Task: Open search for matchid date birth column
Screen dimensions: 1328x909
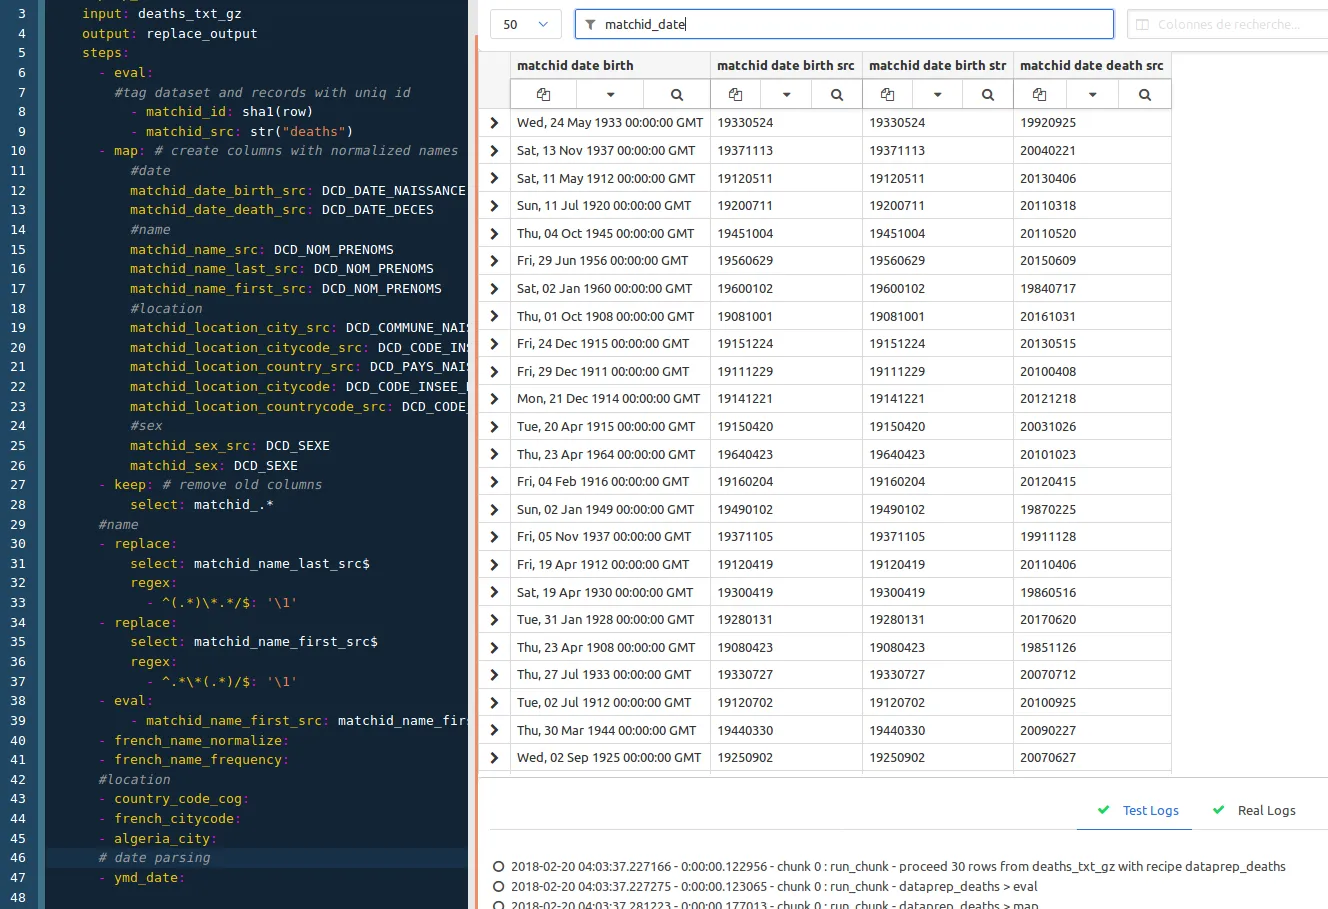Action: (676, 93)
